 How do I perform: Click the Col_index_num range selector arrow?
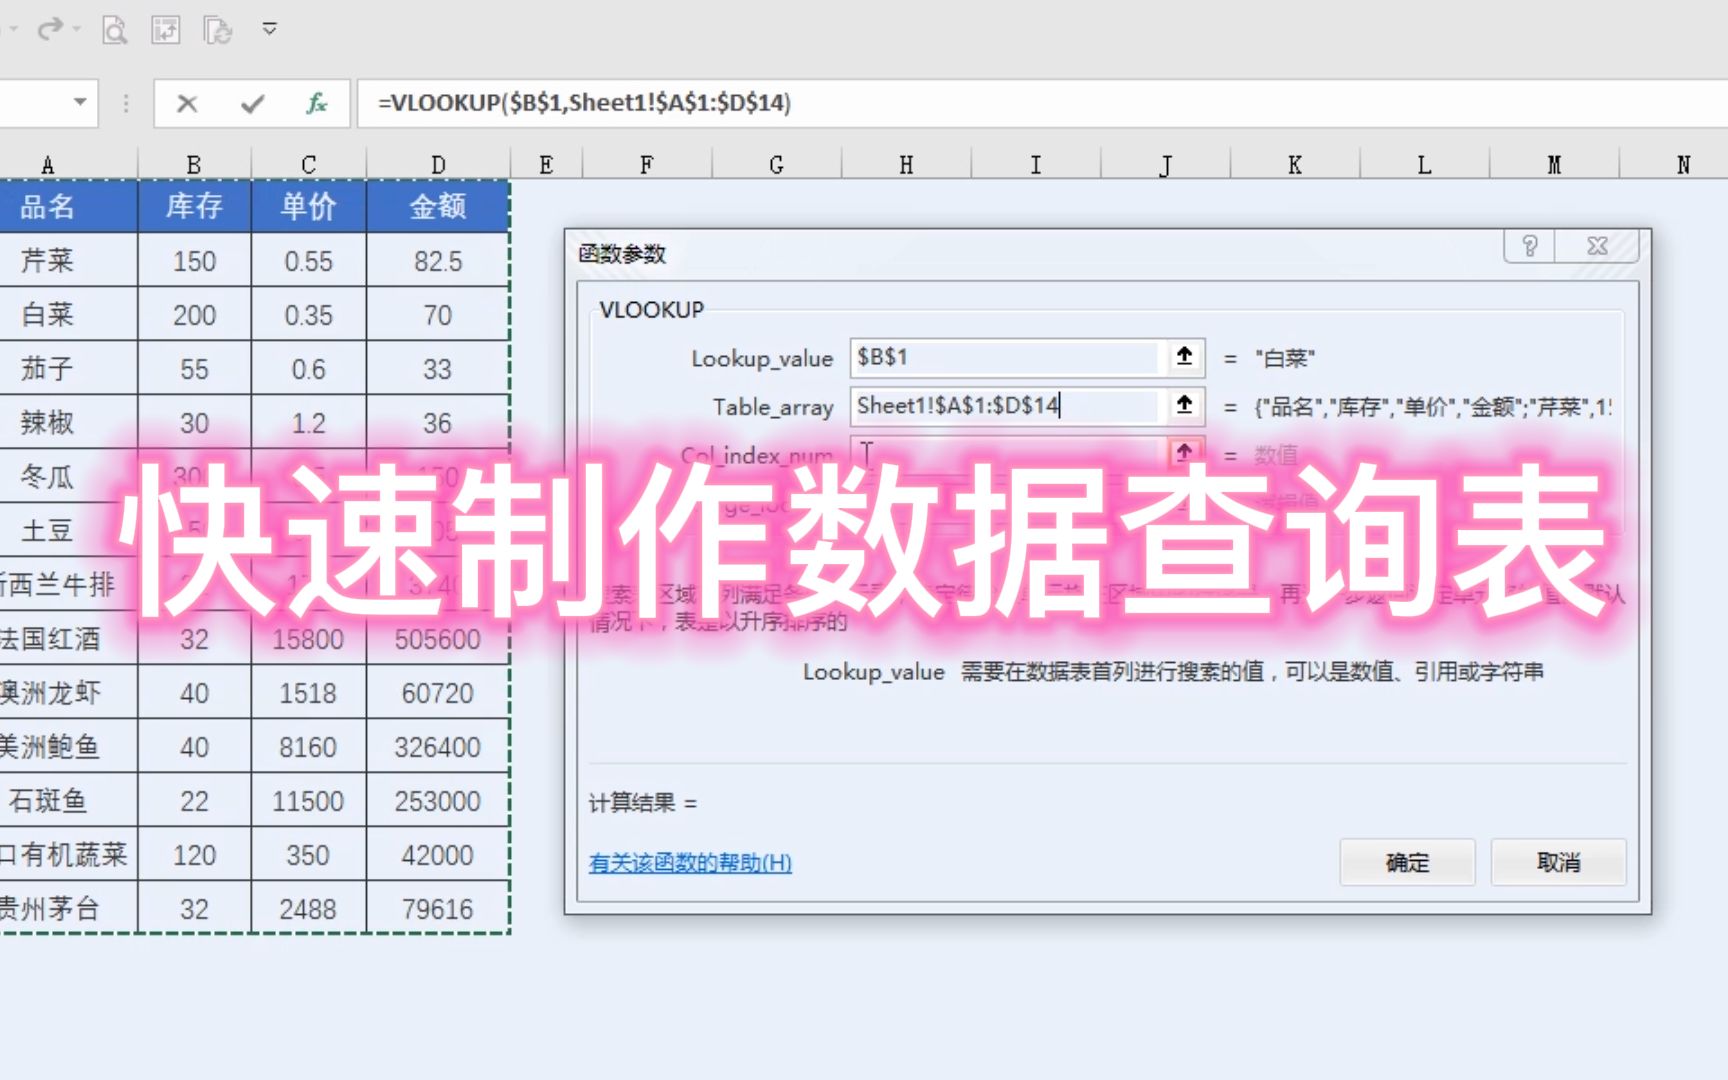tap(1184, 453)
